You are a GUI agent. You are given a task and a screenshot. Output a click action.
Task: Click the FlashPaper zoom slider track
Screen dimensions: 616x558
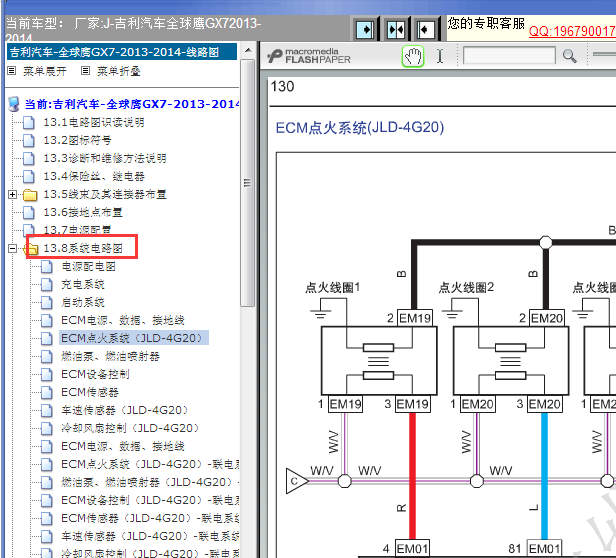coord(604,54)
